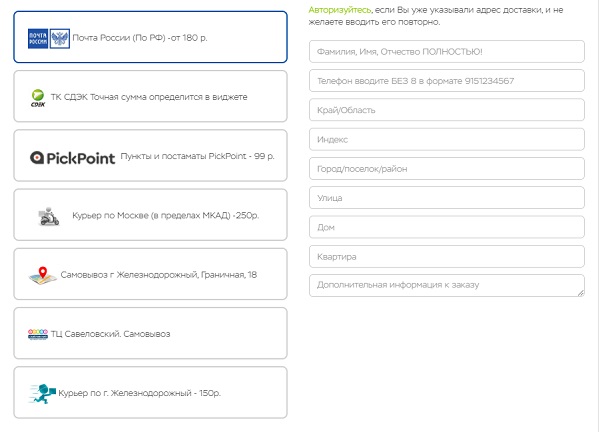Image resolution: width=600 pixels, height=432 pixels.
Task: Focus Дополнительная информация к заказу textarea
Action: click(447, 285)
